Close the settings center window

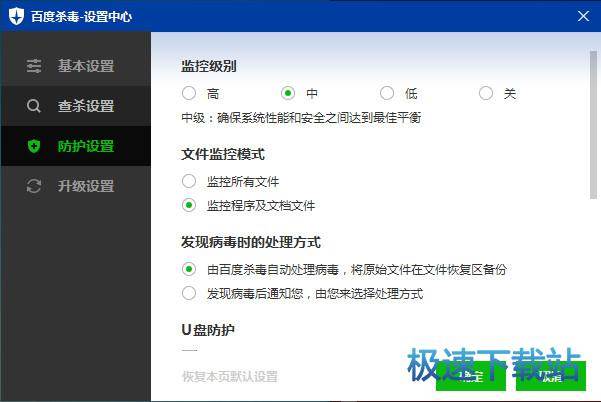[583, 16]
